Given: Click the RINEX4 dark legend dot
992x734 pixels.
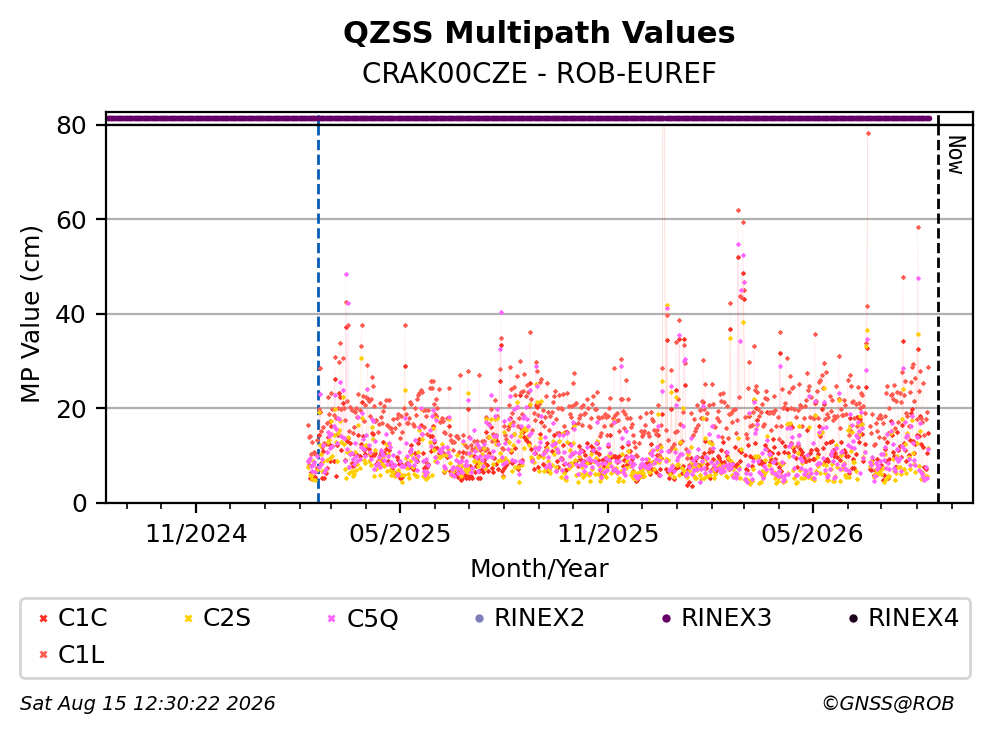Looking at the screenshot, I should [853, 618].
